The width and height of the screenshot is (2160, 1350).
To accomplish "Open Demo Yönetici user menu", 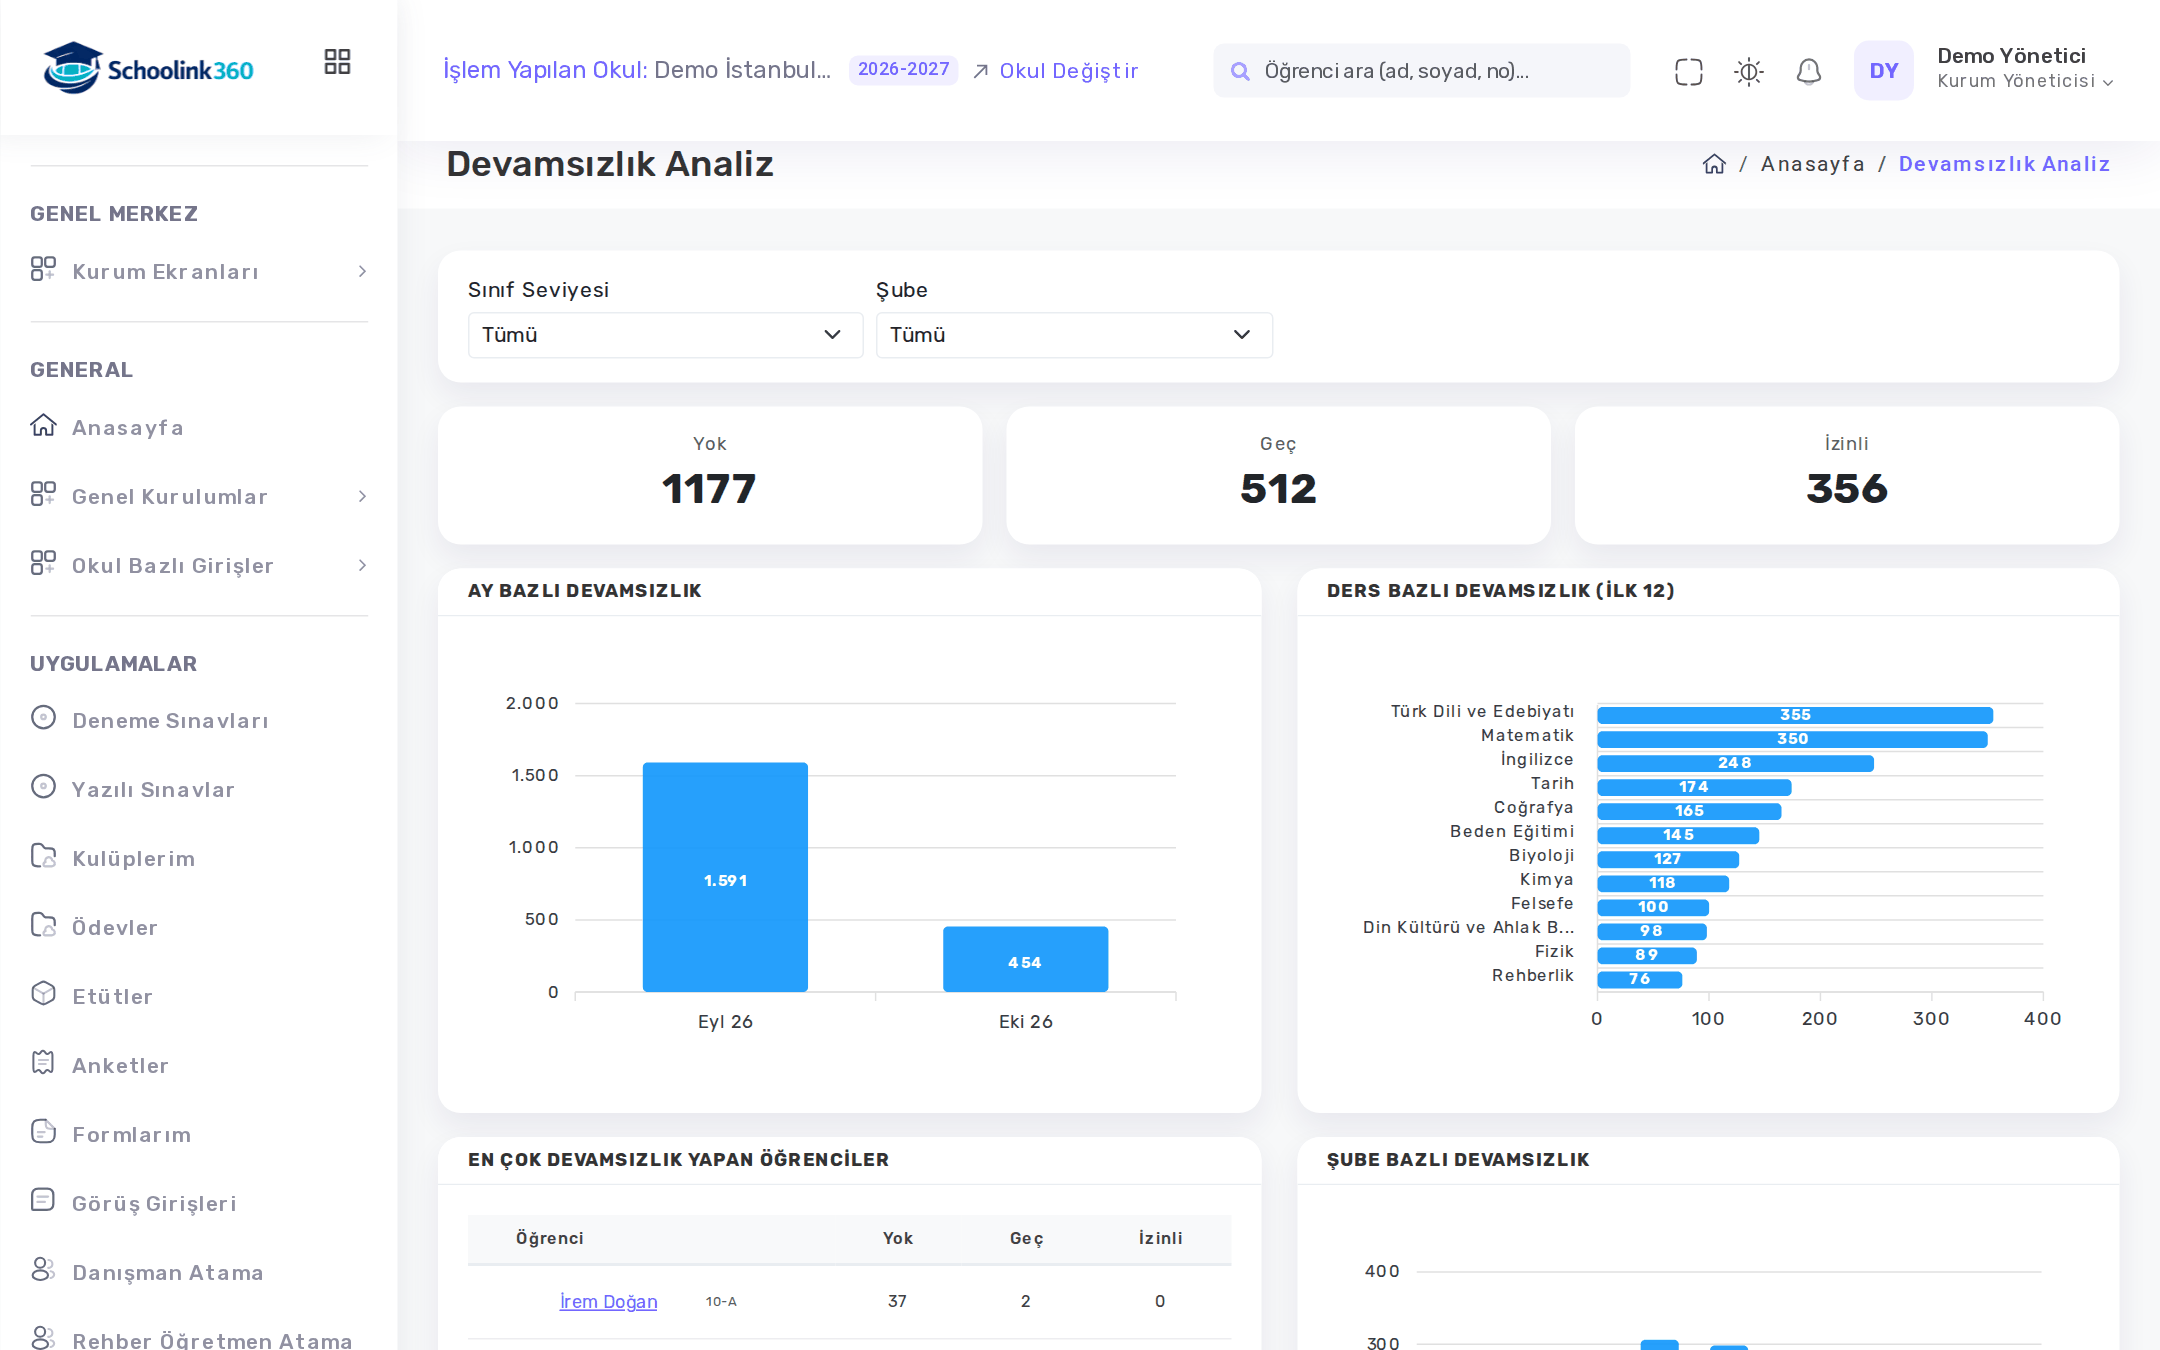I will [x=2024, y=69].
